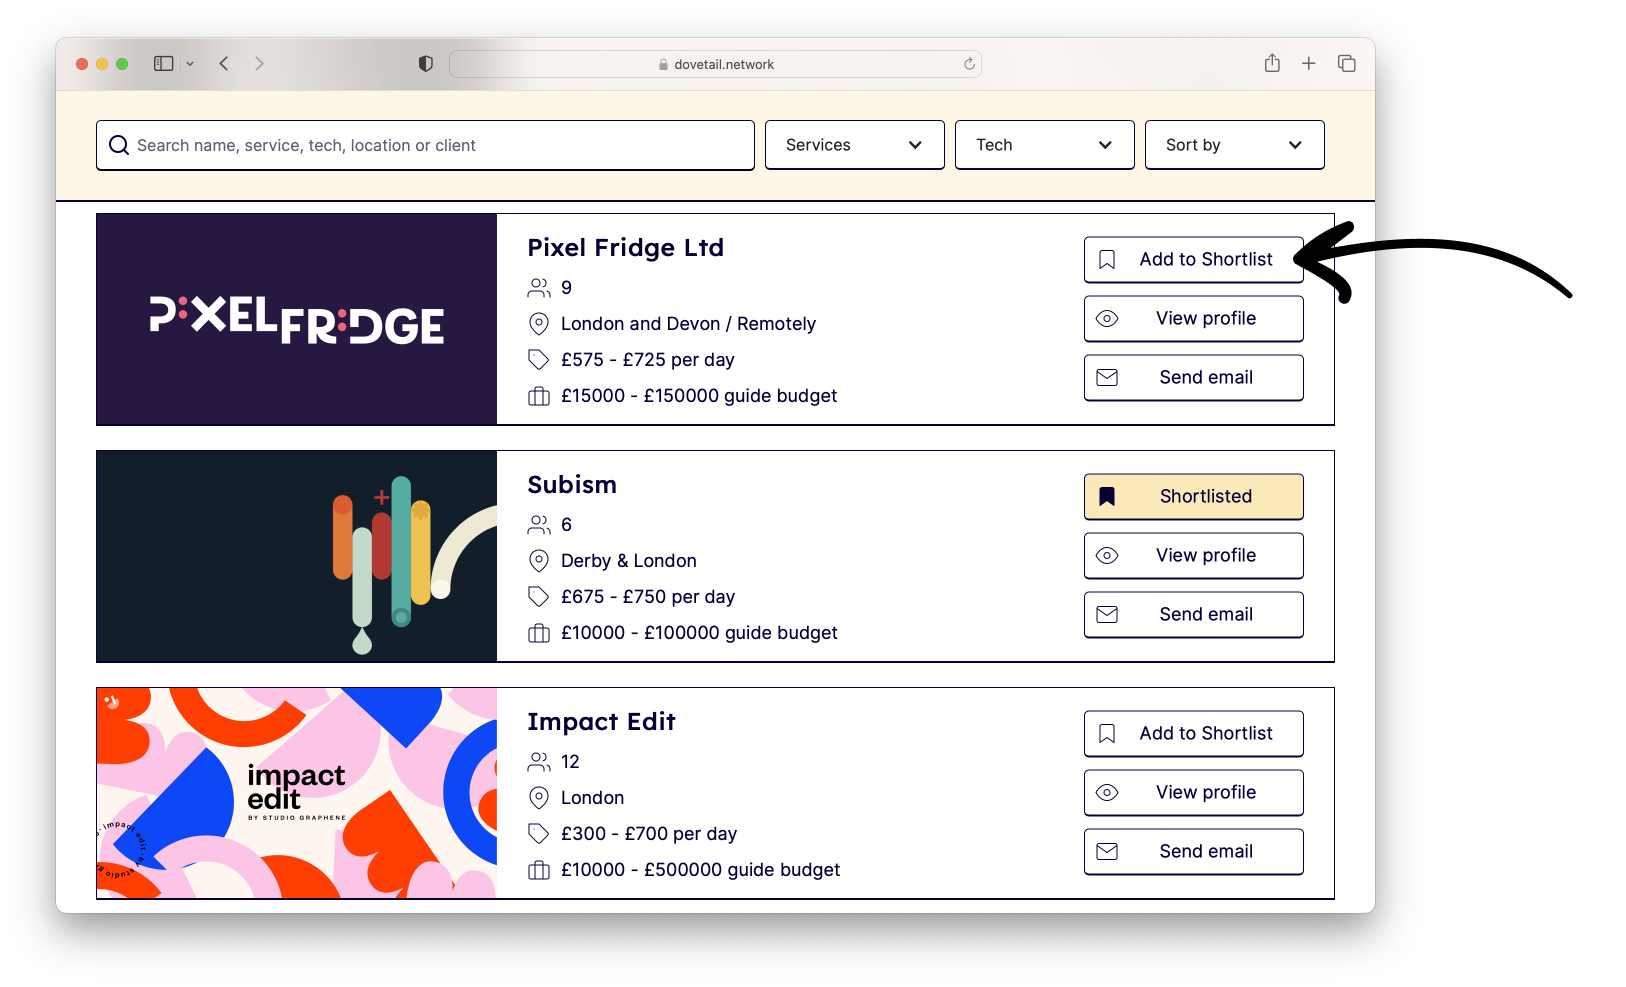Open the Subism title
1626x987 pixels.
pyautogui.click(x=572, y=484)
